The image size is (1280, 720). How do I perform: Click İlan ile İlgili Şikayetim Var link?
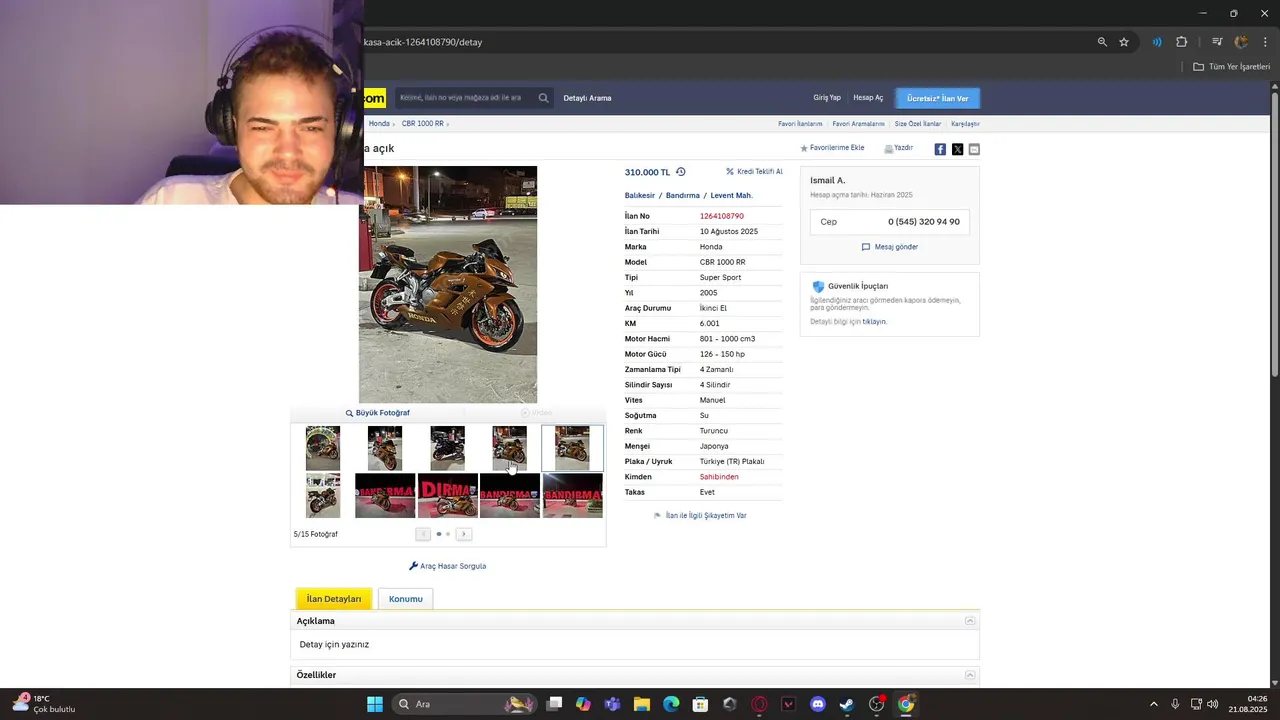(x=700, y=516)
